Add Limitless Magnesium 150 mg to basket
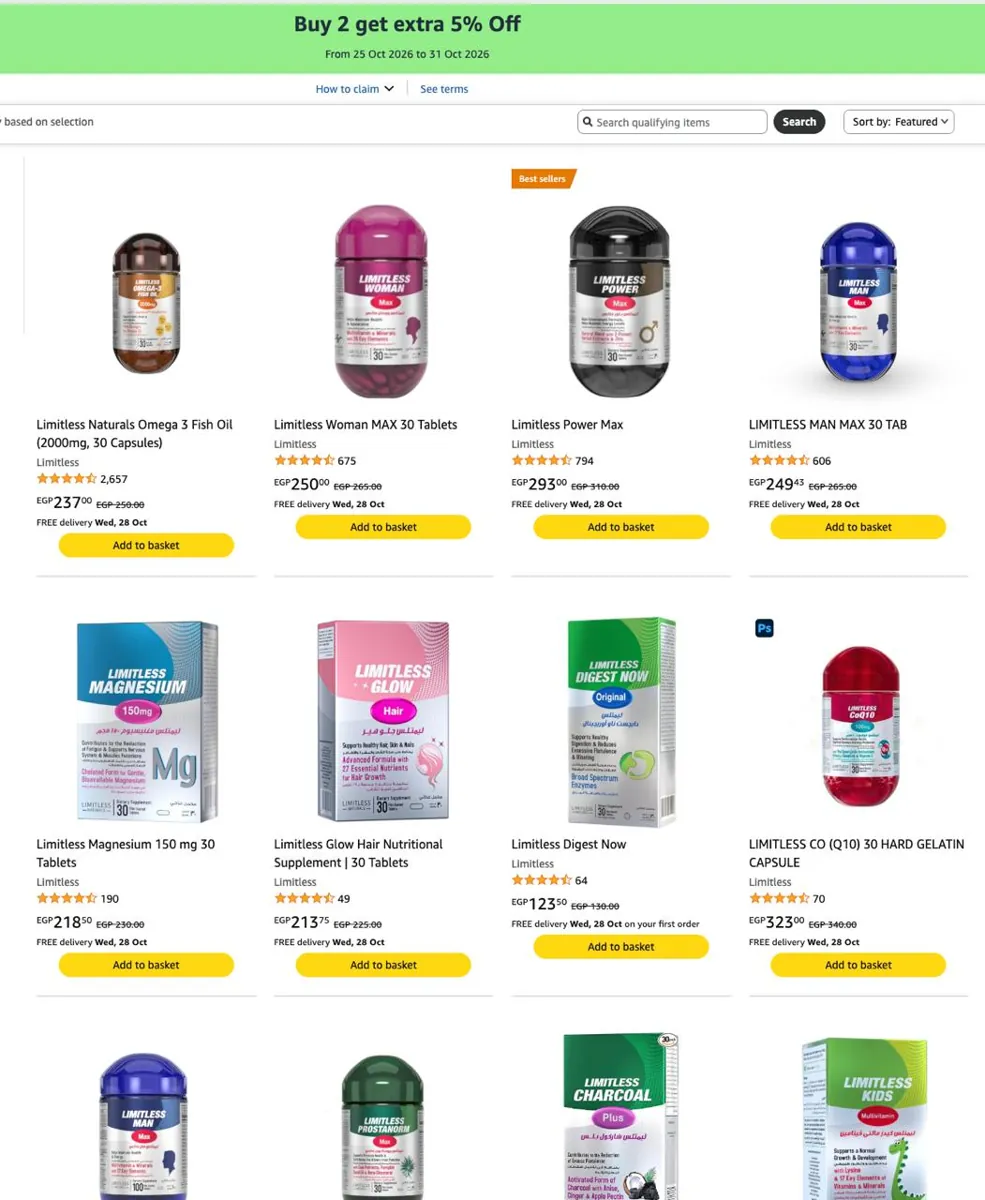The image size is (985, 1200). (146, 965)
